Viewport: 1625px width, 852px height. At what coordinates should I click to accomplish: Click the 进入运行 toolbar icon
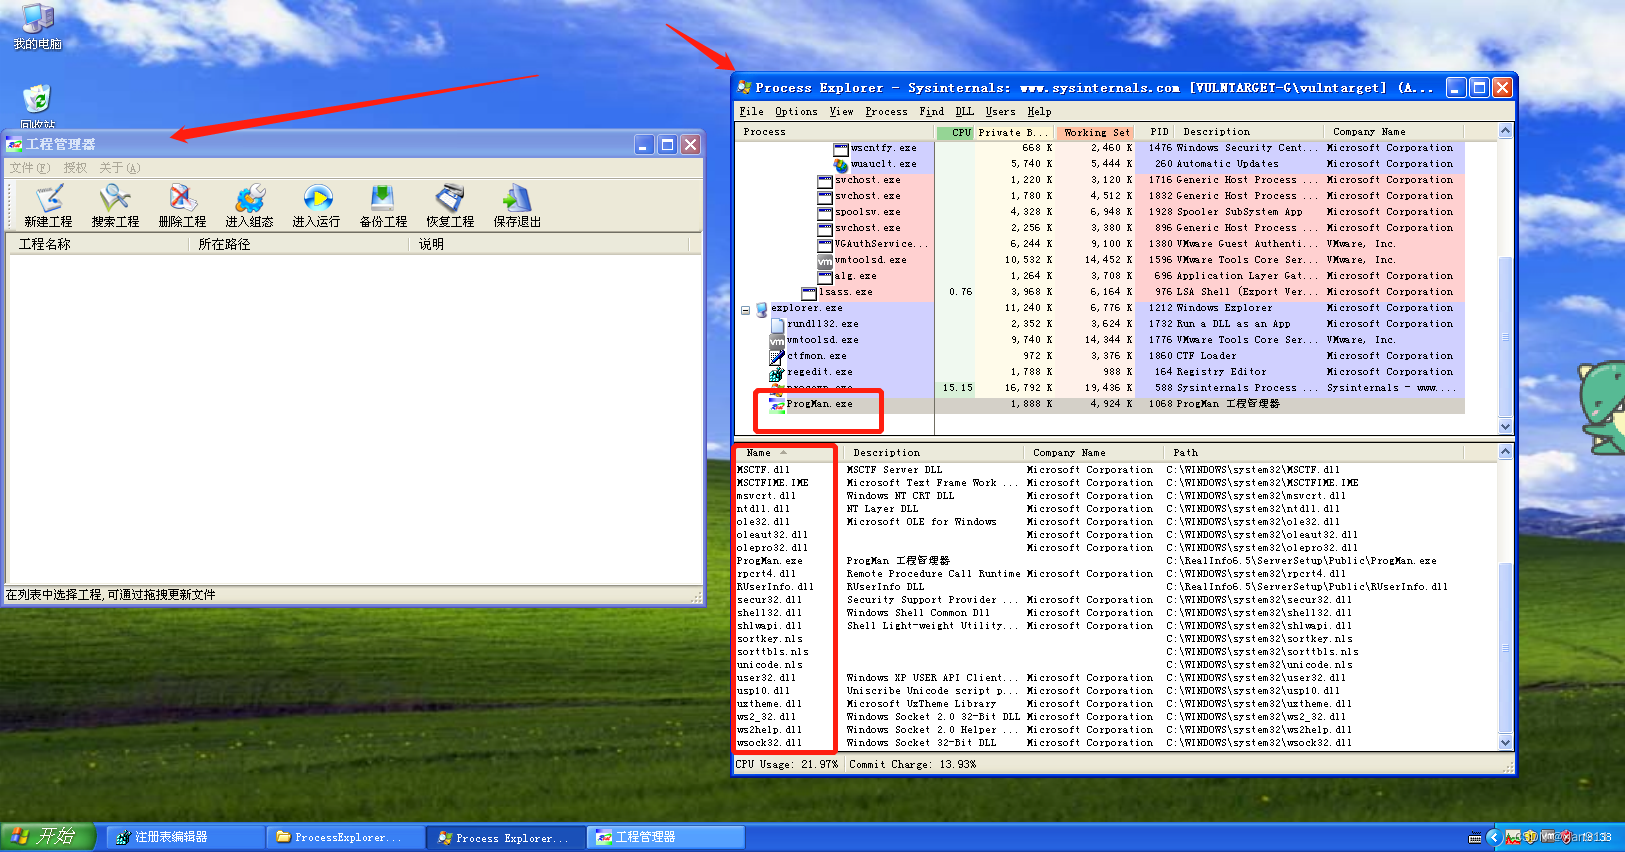pos(316,206)
